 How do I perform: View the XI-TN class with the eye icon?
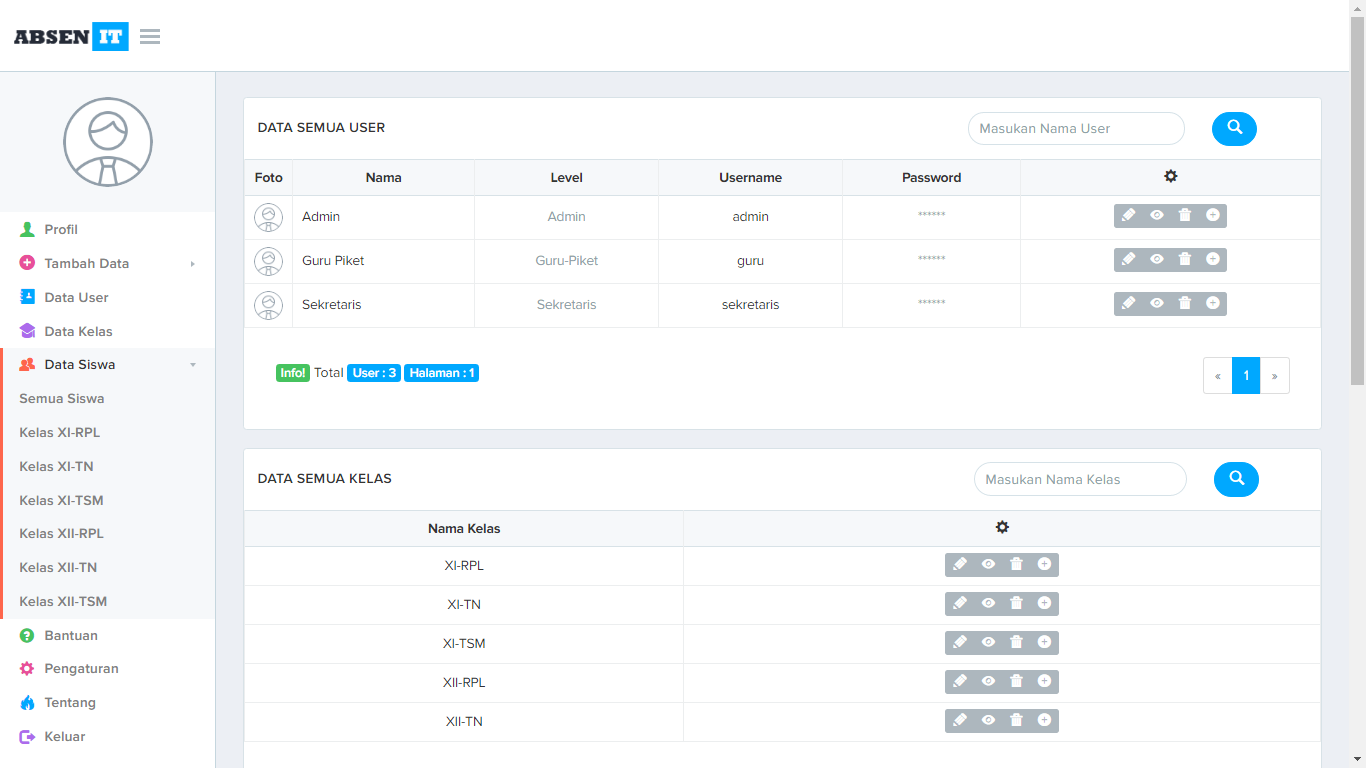(988, 603)
